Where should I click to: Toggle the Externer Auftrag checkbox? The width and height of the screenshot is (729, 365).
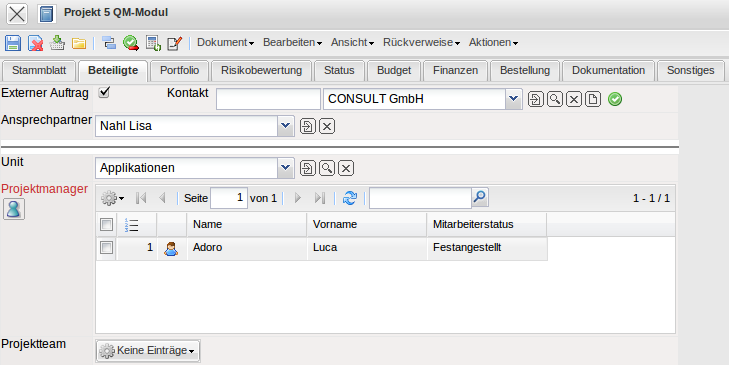104,93
